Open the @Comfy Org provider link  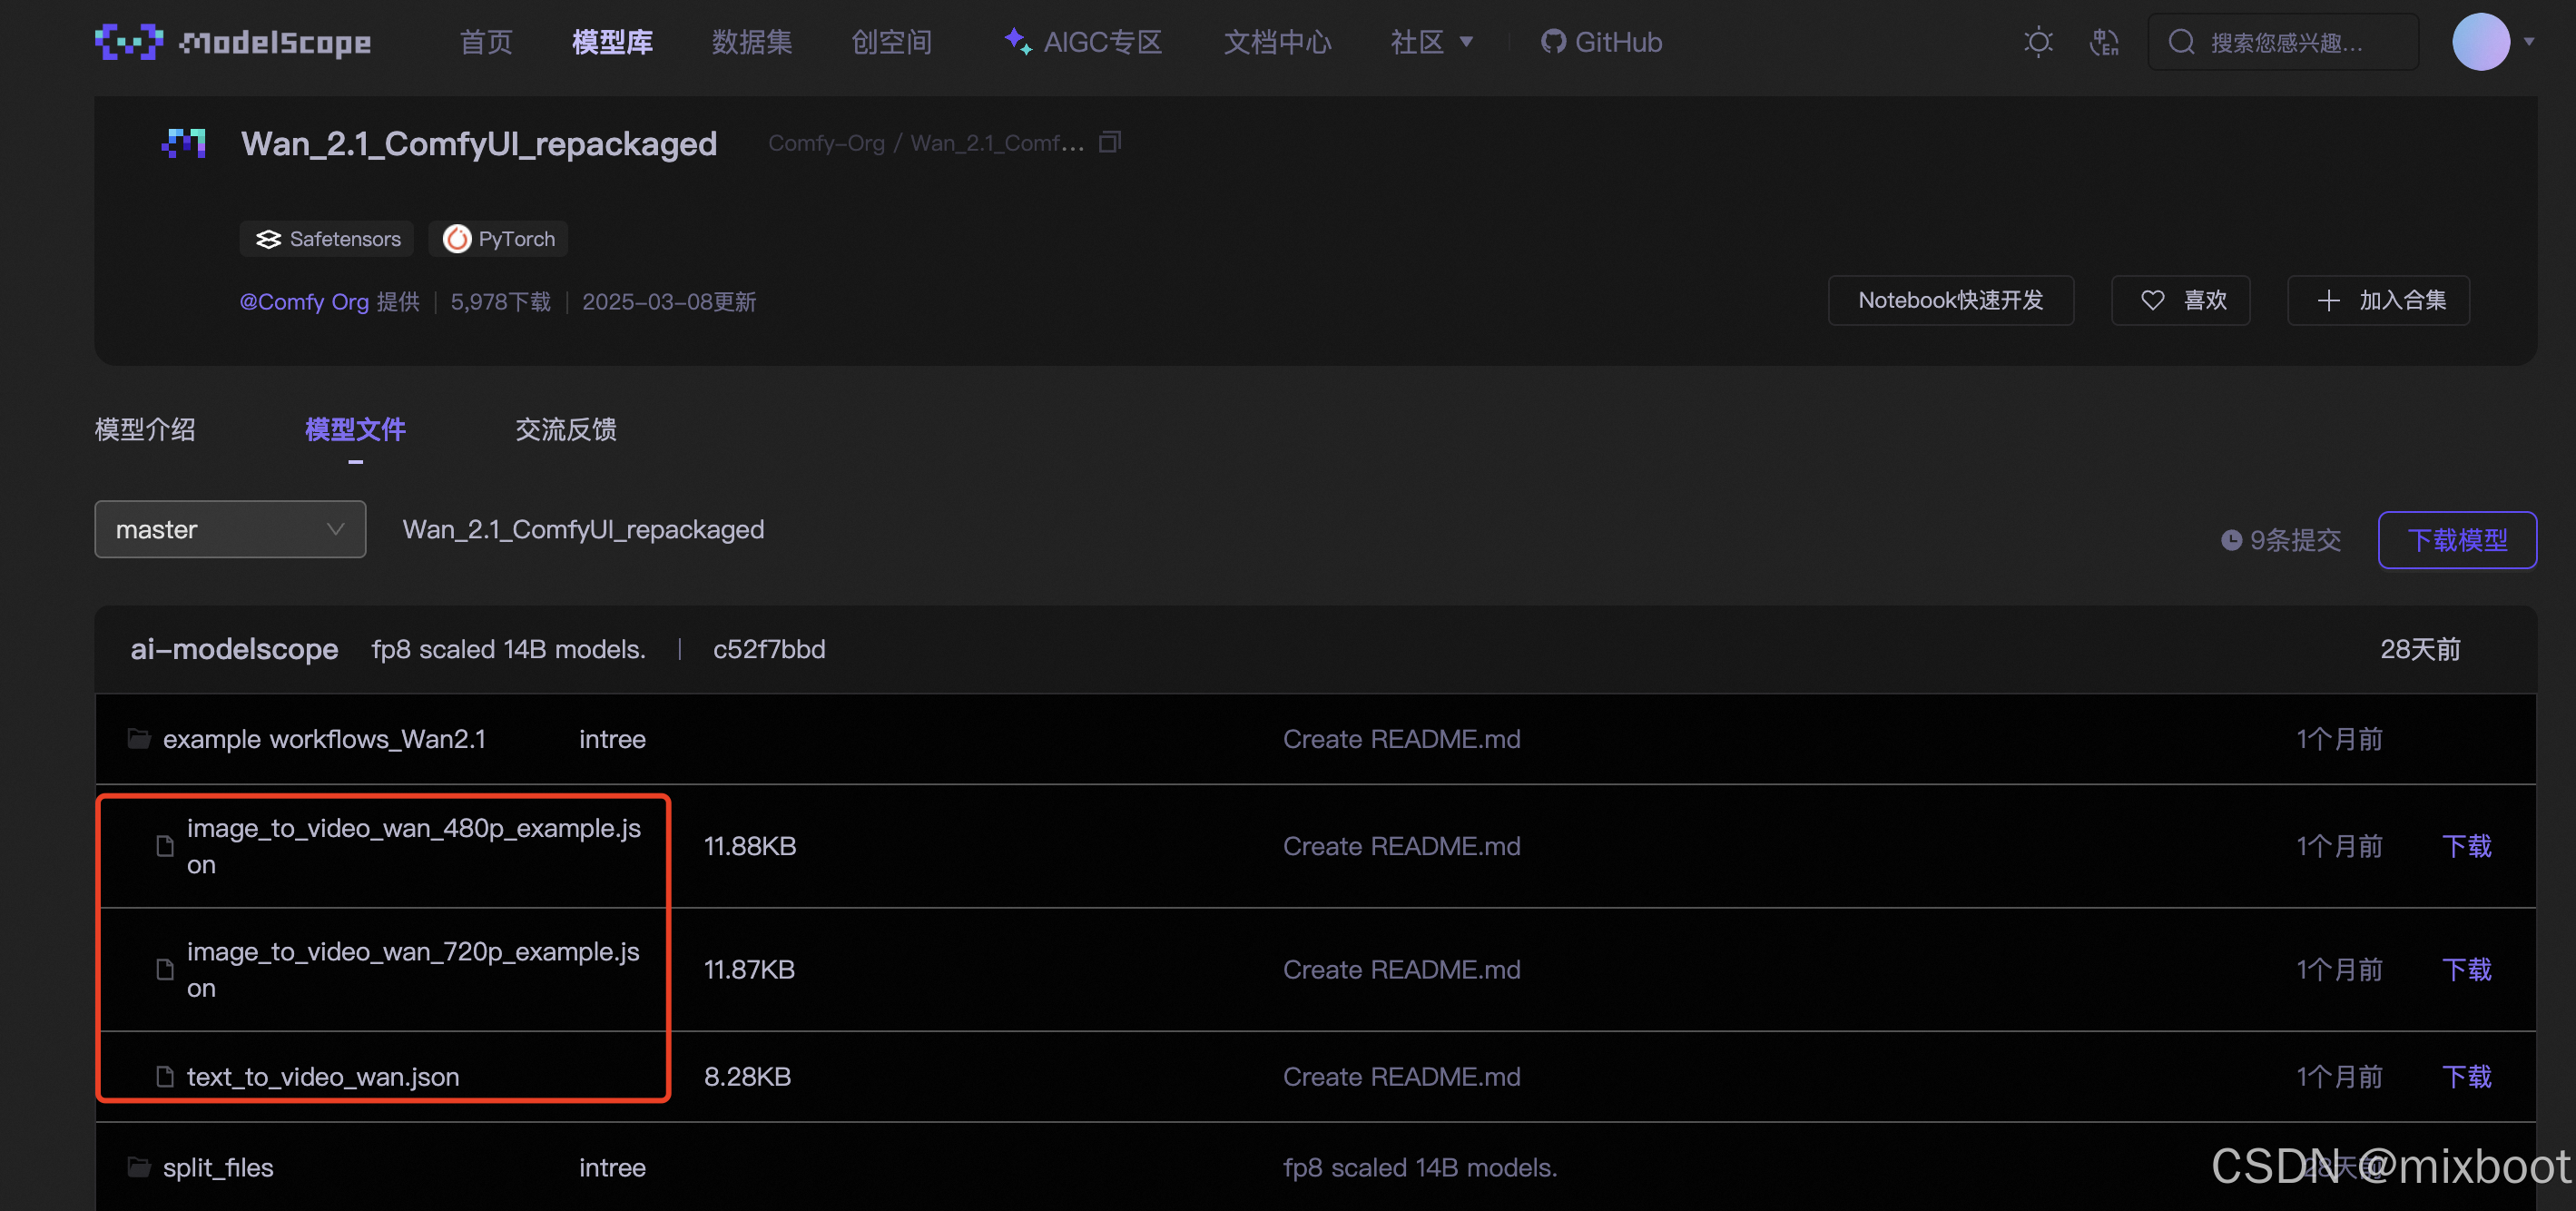click(304, 302)
